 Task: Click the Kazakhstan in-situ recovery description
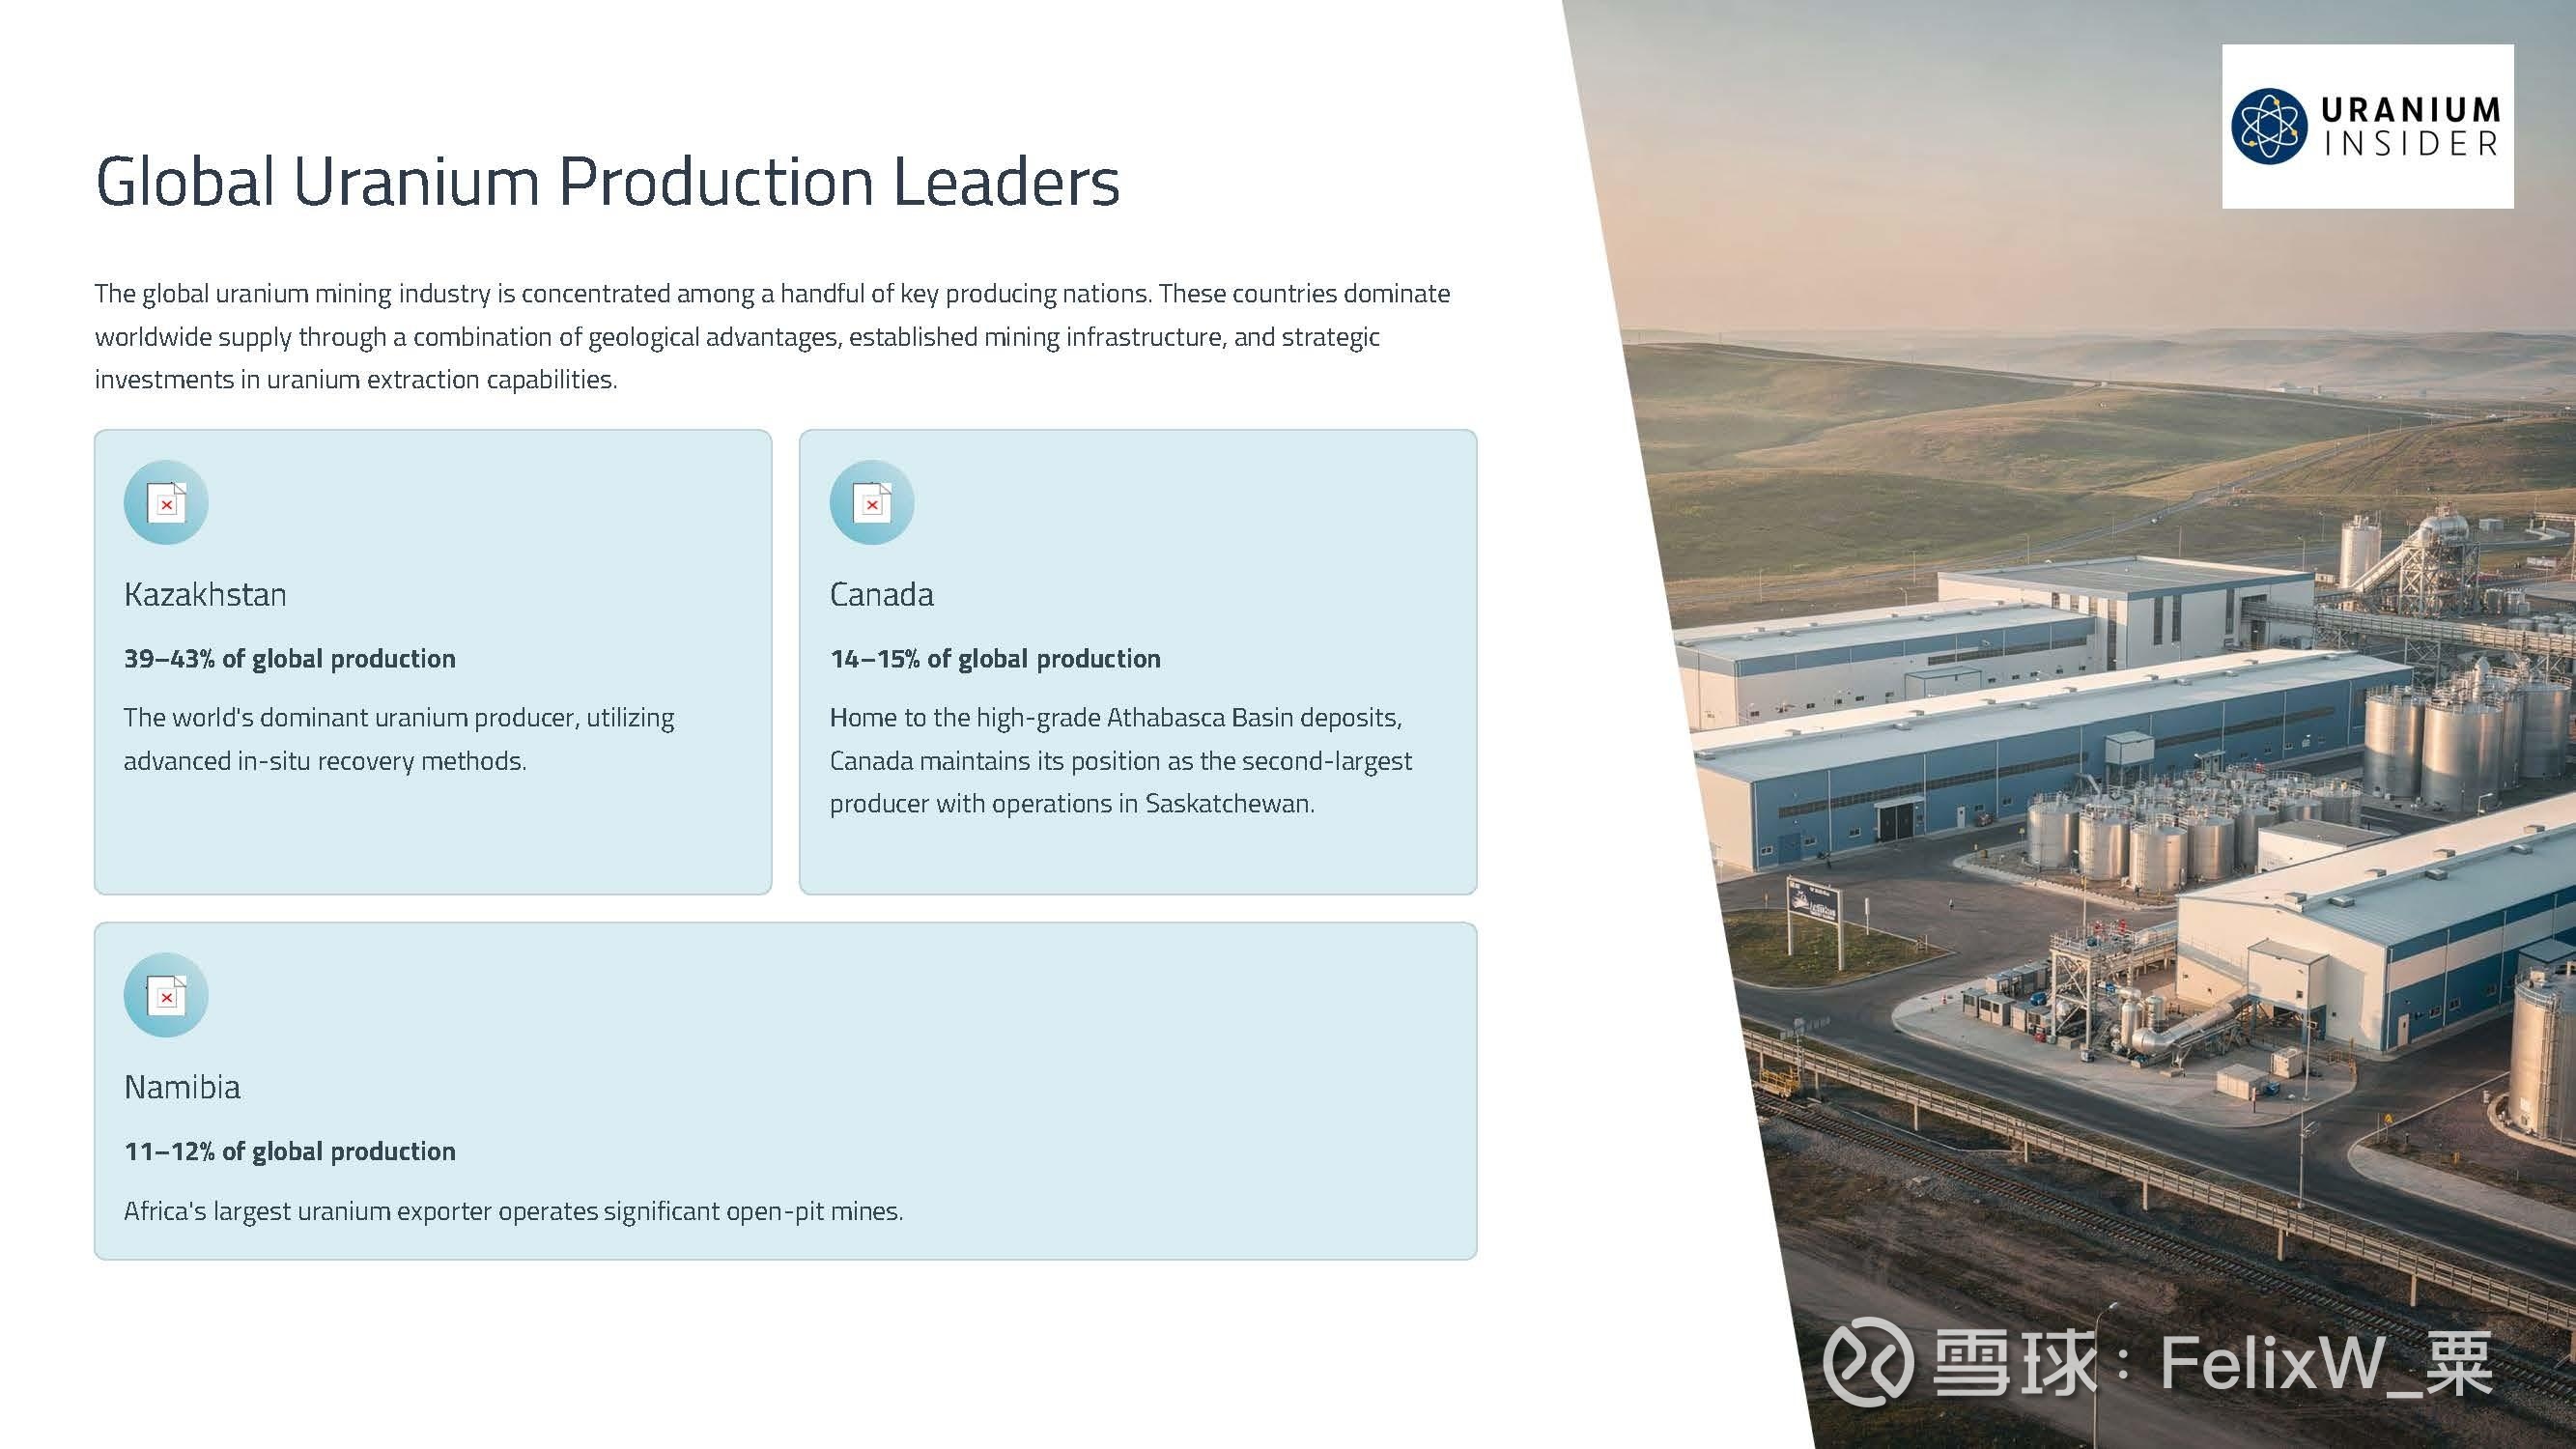pos(398,739)
